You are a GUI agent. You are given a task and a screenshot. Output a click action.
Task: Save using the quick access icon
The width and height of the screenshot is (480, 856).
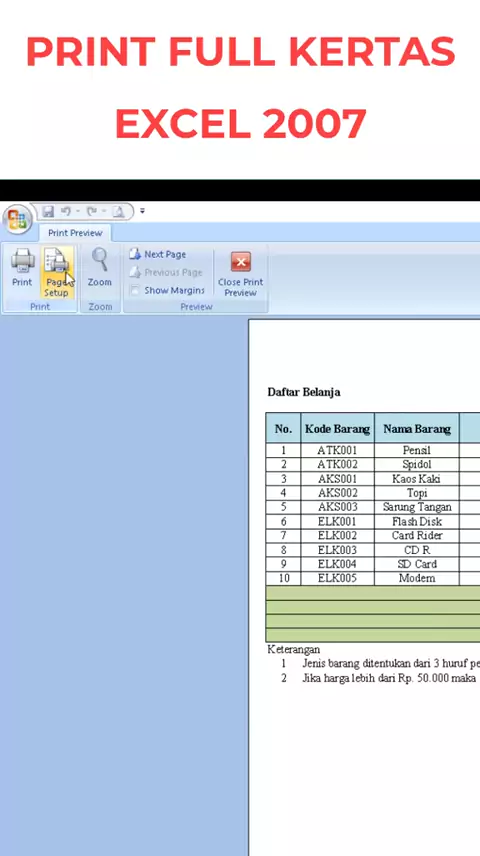tap(48, 211)
